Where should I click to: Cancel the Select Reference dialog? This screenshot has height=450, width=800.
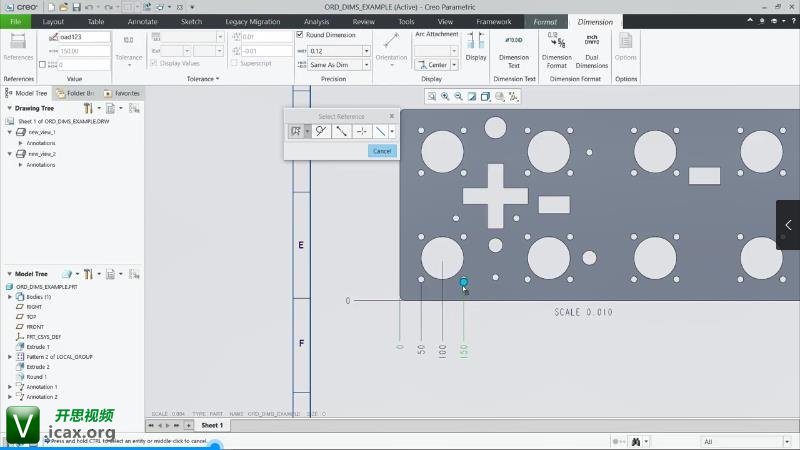381,151
